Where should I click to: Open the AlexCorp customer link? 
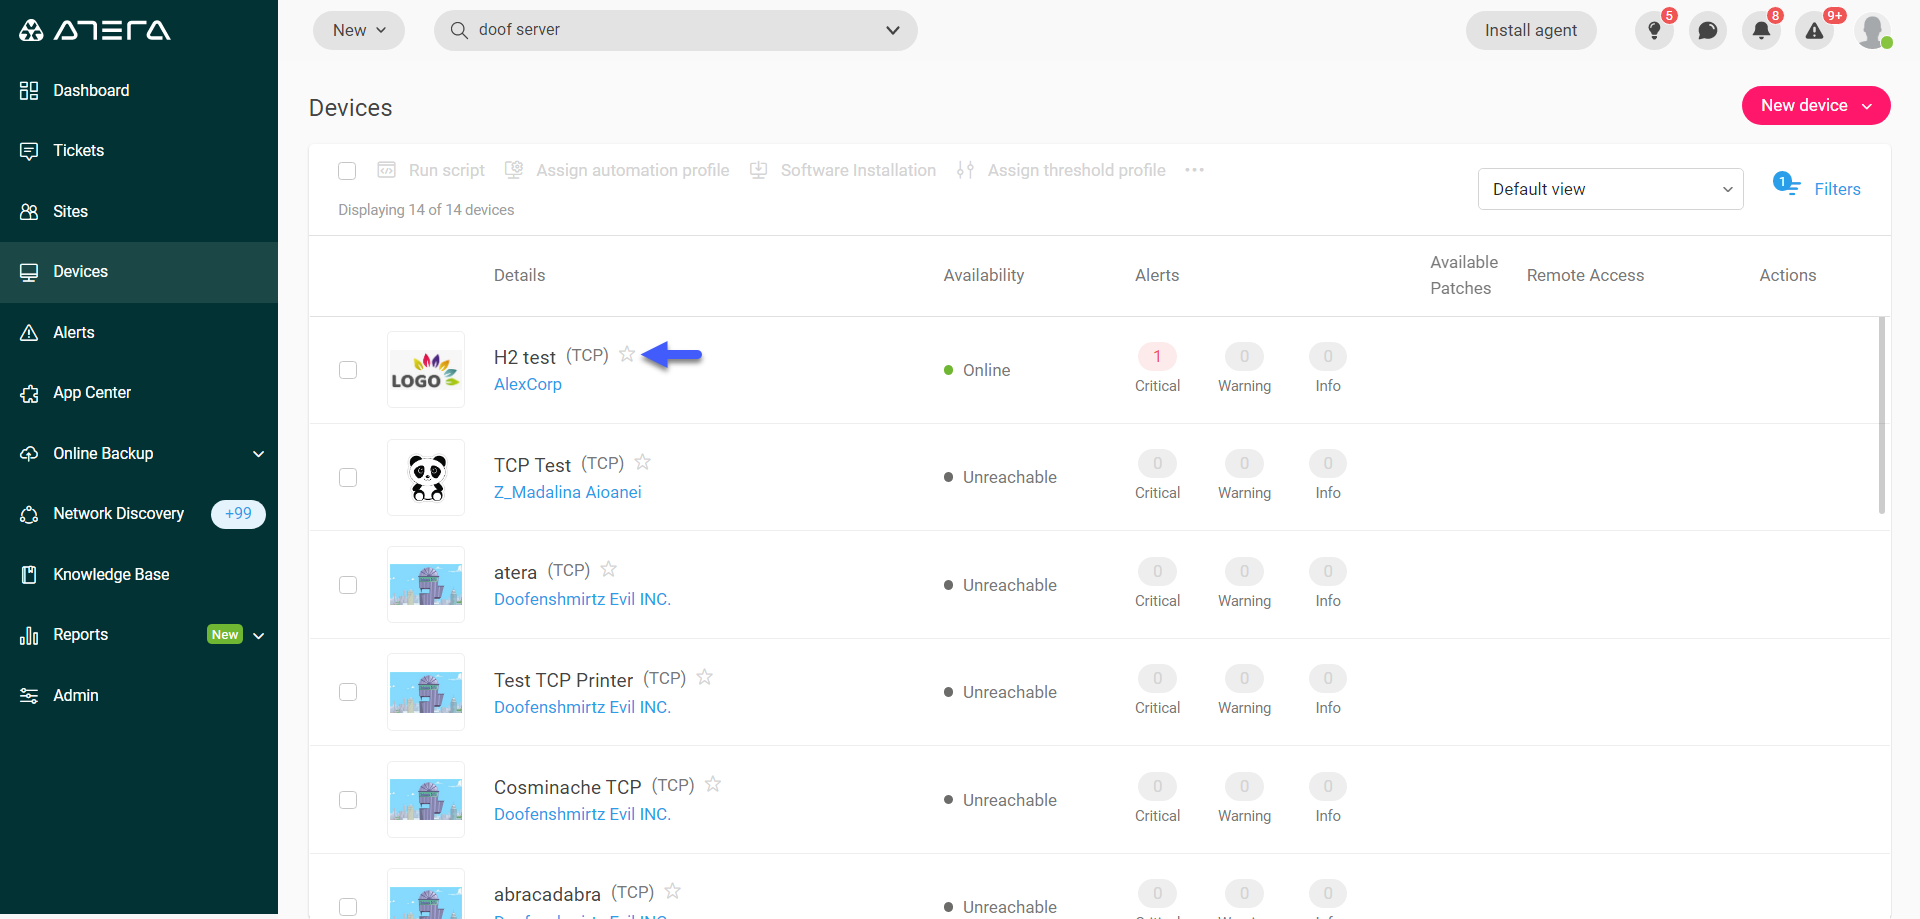point(527,384)
